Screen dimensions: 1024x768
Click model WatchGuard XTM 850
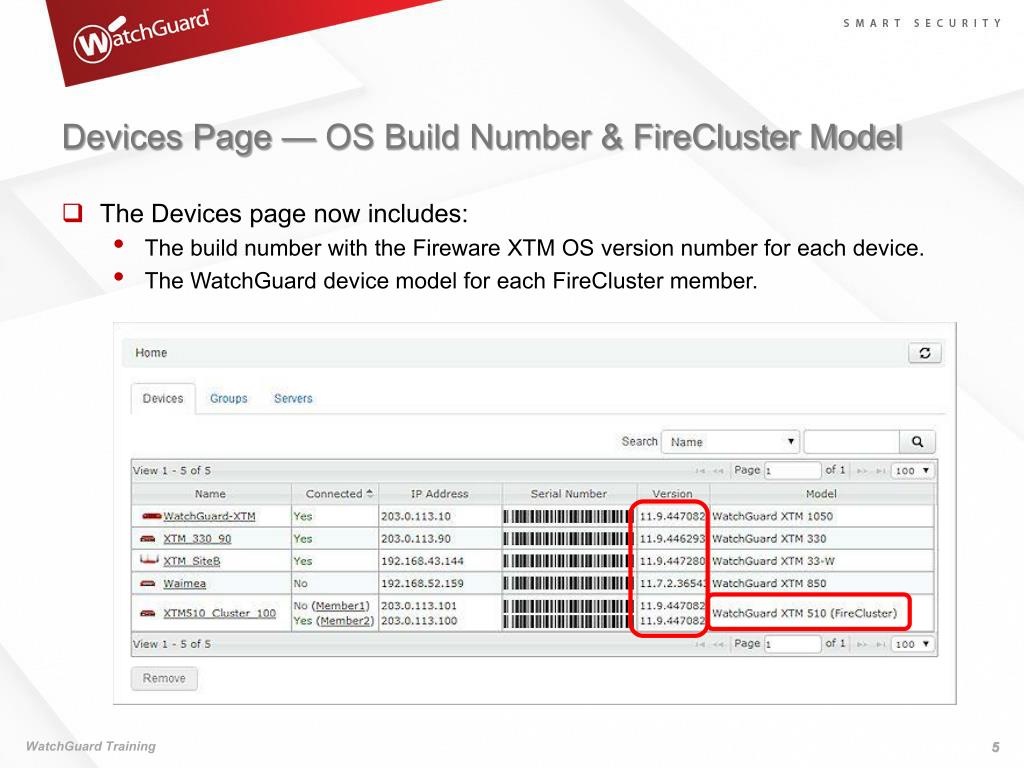pos(769,583)
